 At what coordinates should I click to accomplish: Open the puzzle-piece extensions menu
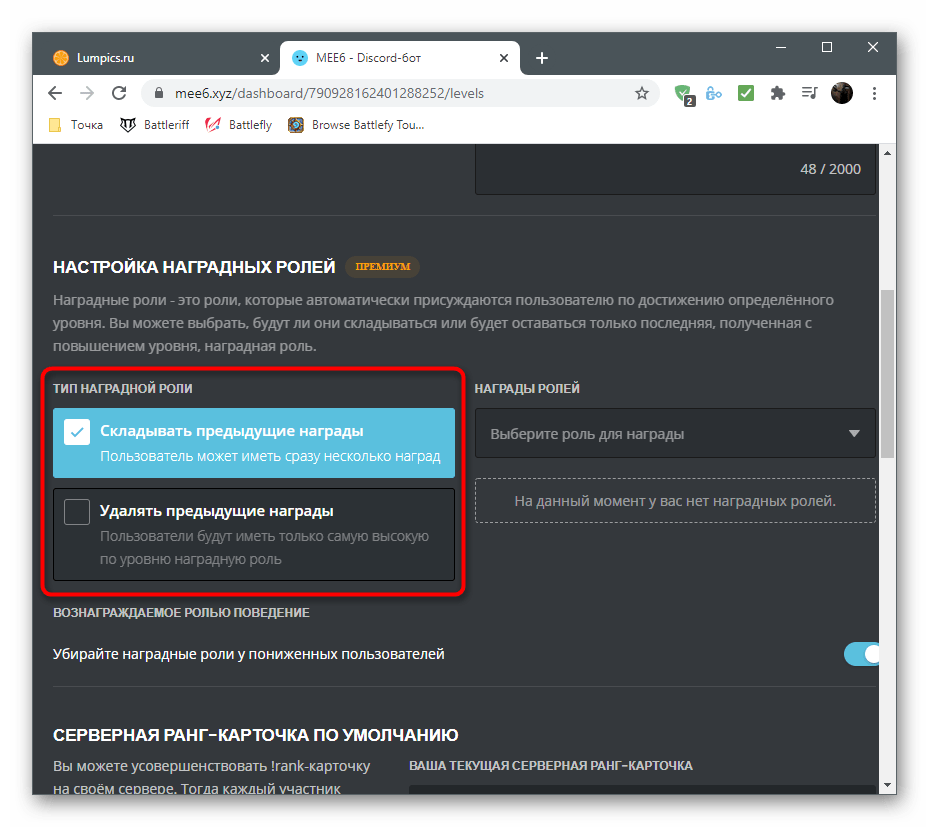(x=777, y=93)
